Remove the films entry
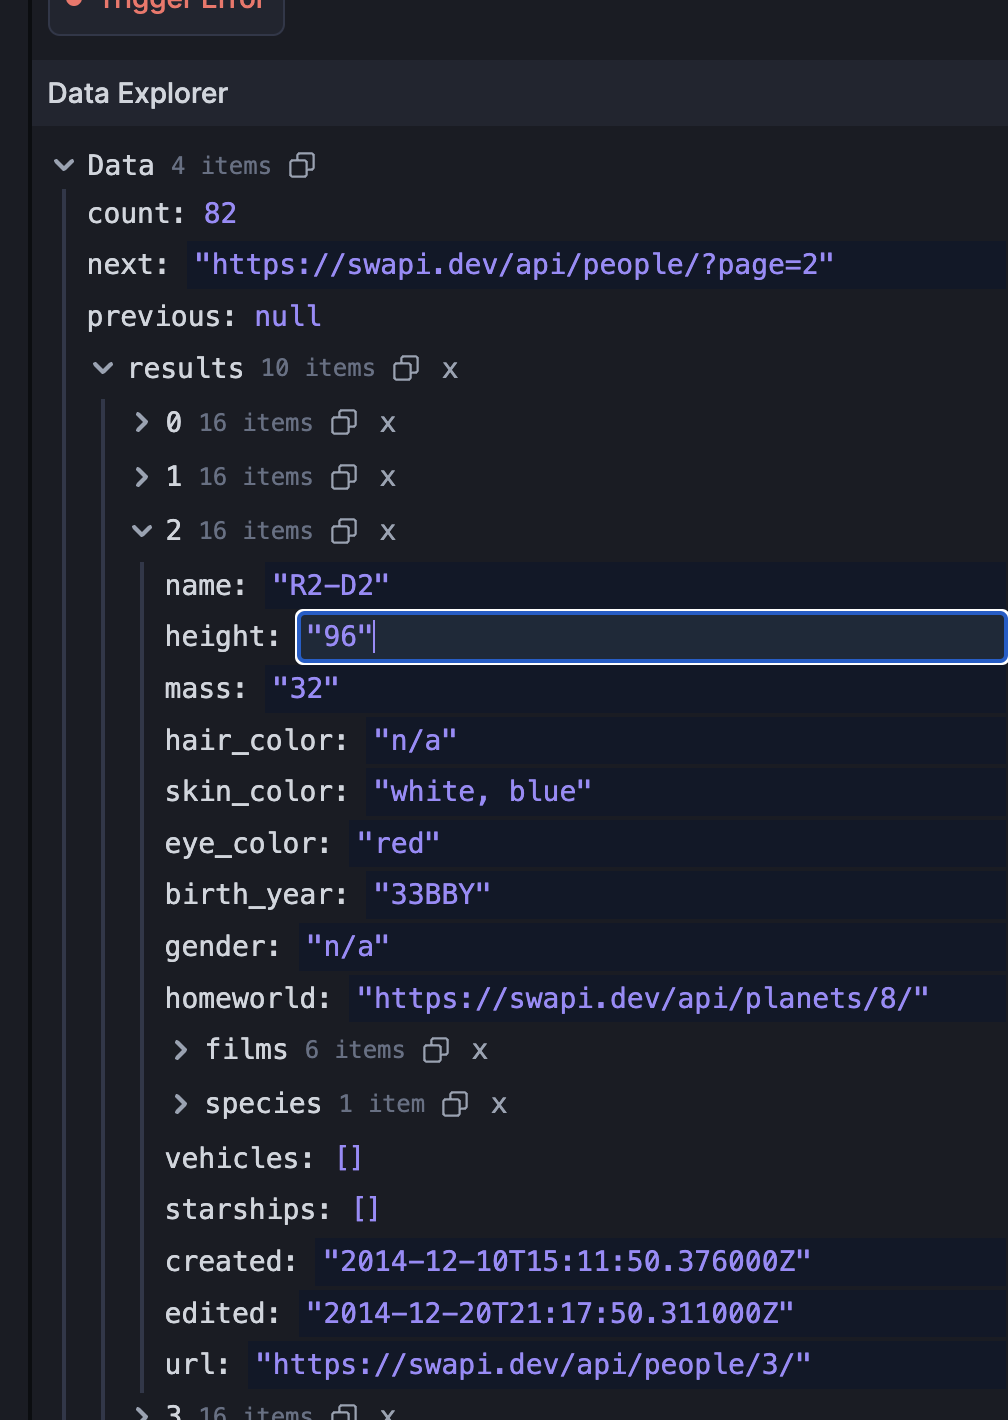 click(x=480, y=1051)
